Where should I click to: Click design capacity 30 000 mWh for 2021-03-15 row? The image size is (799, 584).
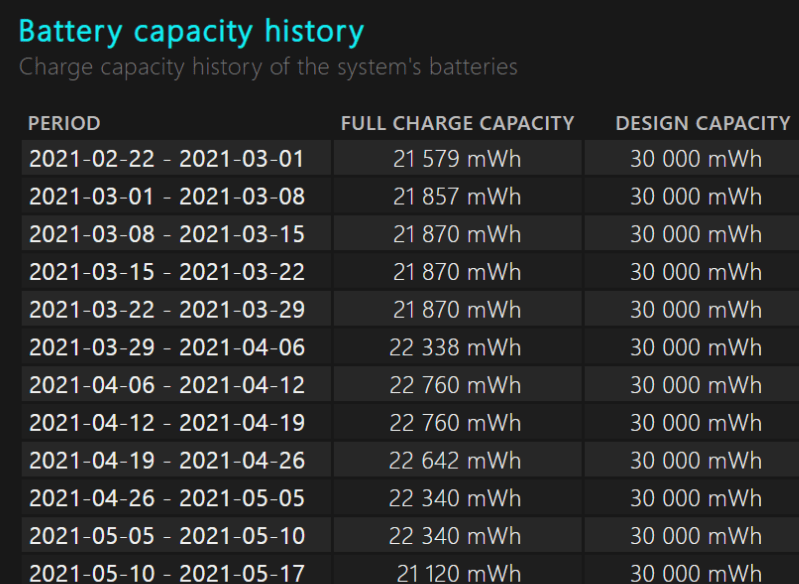click(x=696, y=272)
